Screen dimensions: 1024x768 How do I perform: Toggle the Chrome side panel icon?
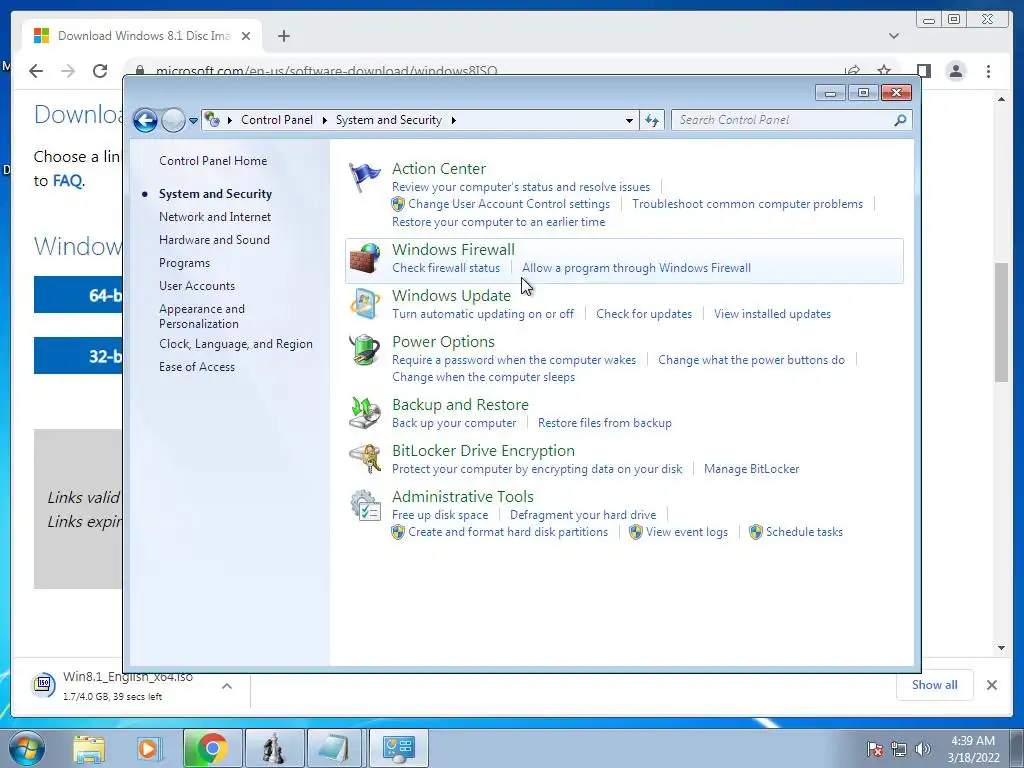(923, 71)
